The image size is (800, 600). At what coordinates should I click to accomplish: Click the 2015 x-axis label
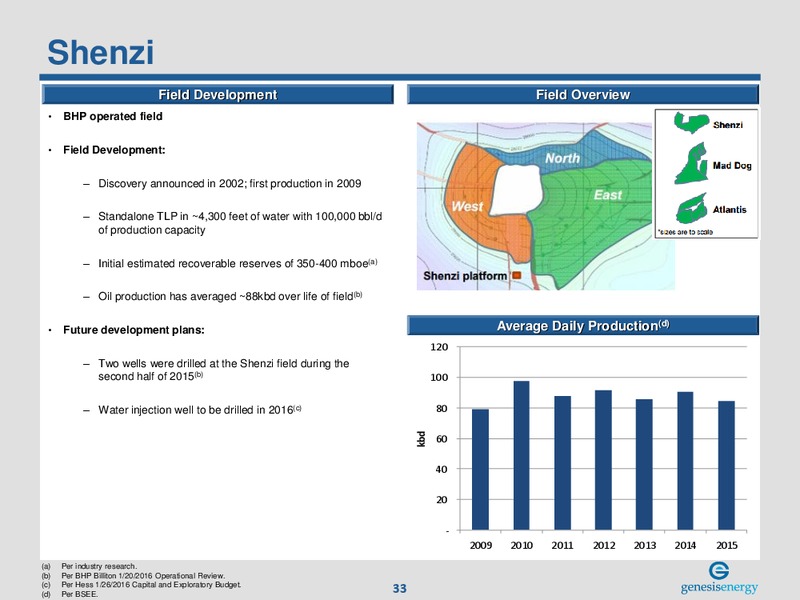click(x=727, y=545)
